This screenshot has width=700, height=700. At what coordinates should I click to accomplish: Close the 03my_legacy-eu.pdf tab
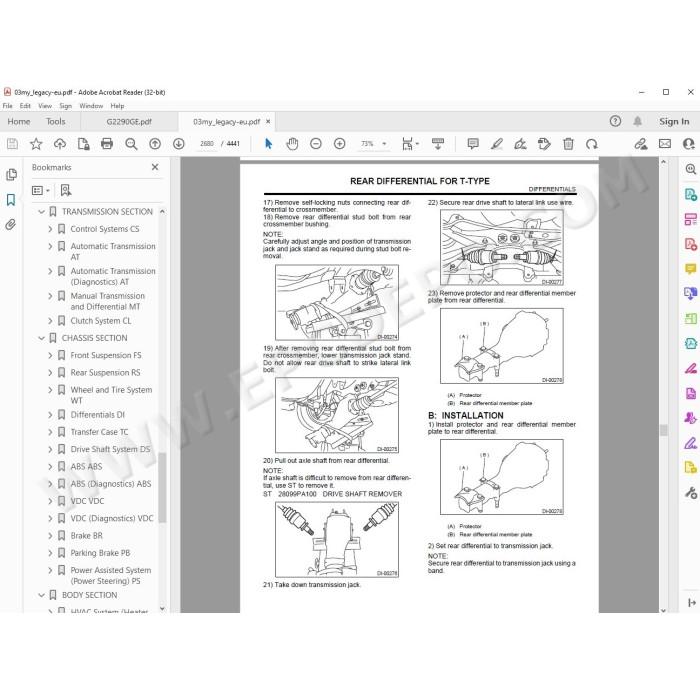click(268, 121)
